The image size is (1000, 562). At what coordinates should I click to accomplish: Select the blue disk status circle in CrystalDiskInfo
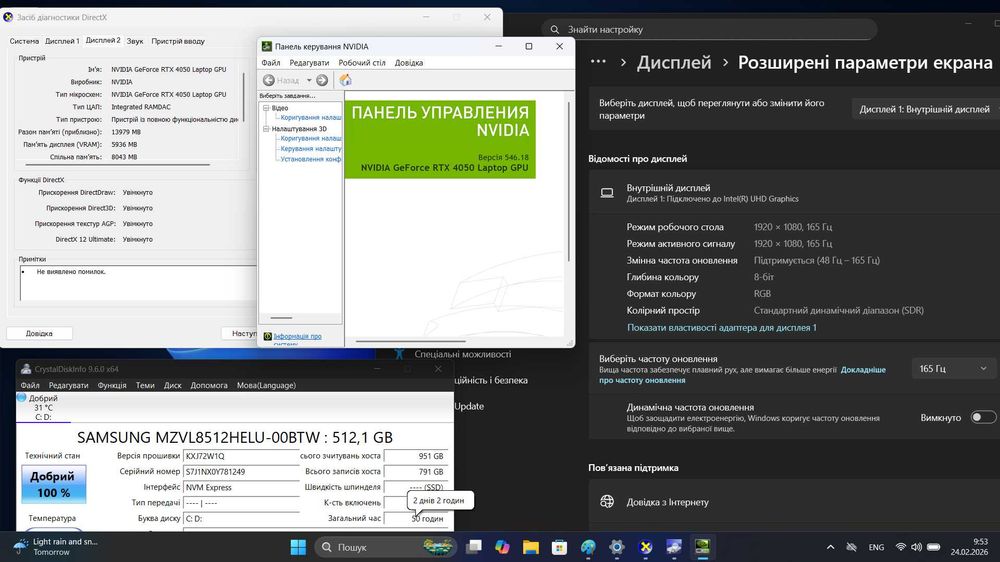click(21, 397)
